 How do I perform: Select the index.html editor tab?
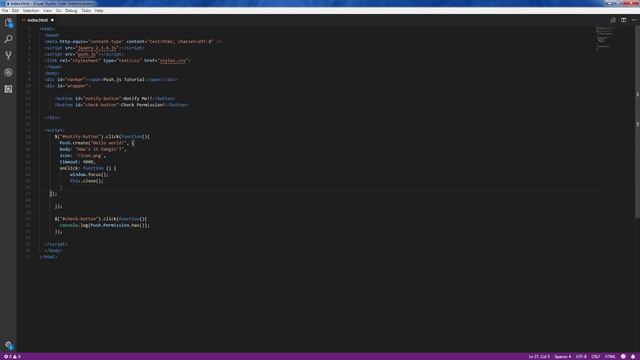click(x=38, y=20)
